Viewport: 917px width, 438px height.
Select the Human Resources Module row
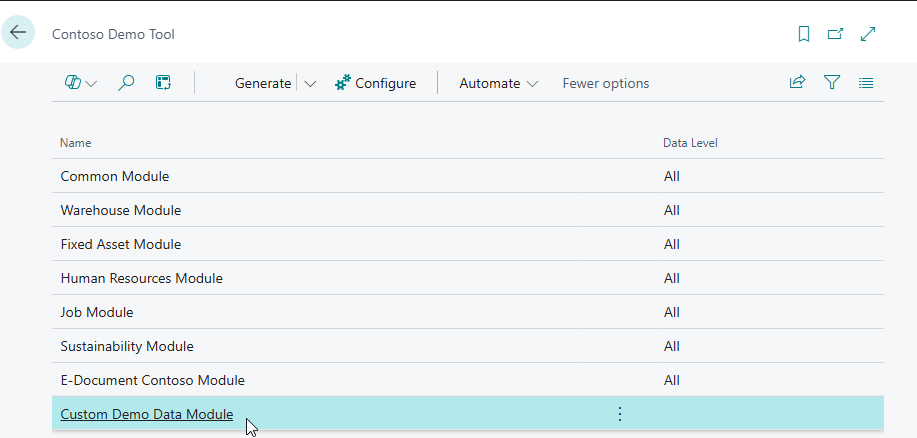(468, 278)
